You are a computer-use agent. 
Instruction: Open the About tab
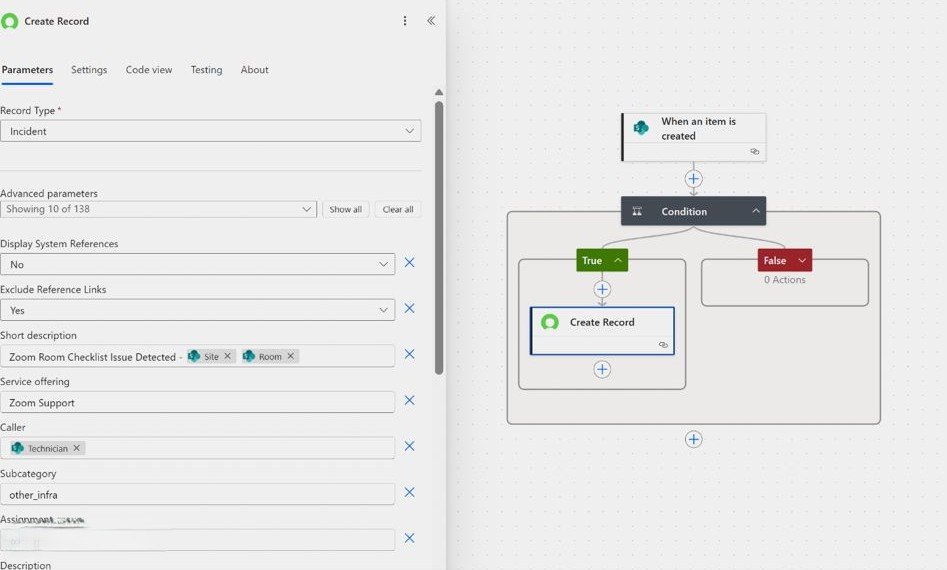254,70
